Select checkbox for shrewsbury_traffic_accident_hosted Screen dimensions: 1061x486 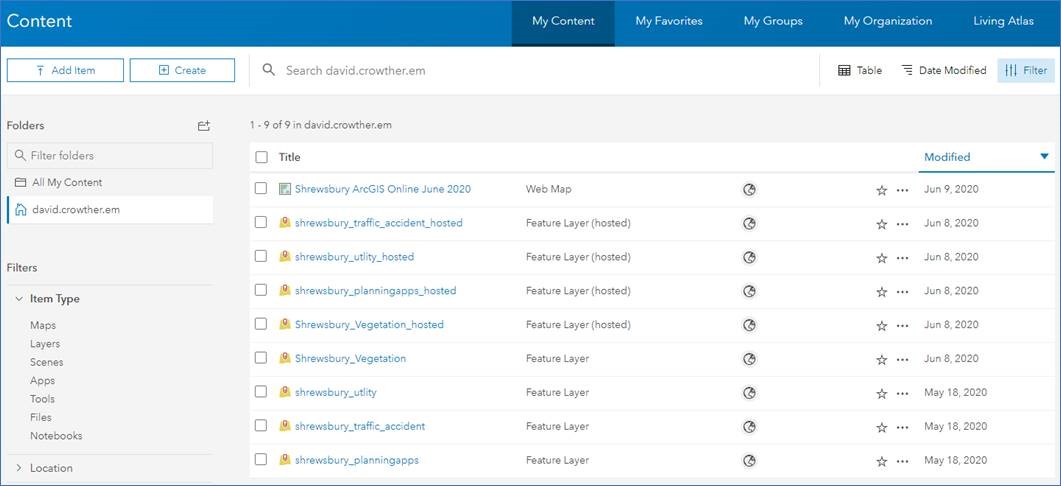261,222
